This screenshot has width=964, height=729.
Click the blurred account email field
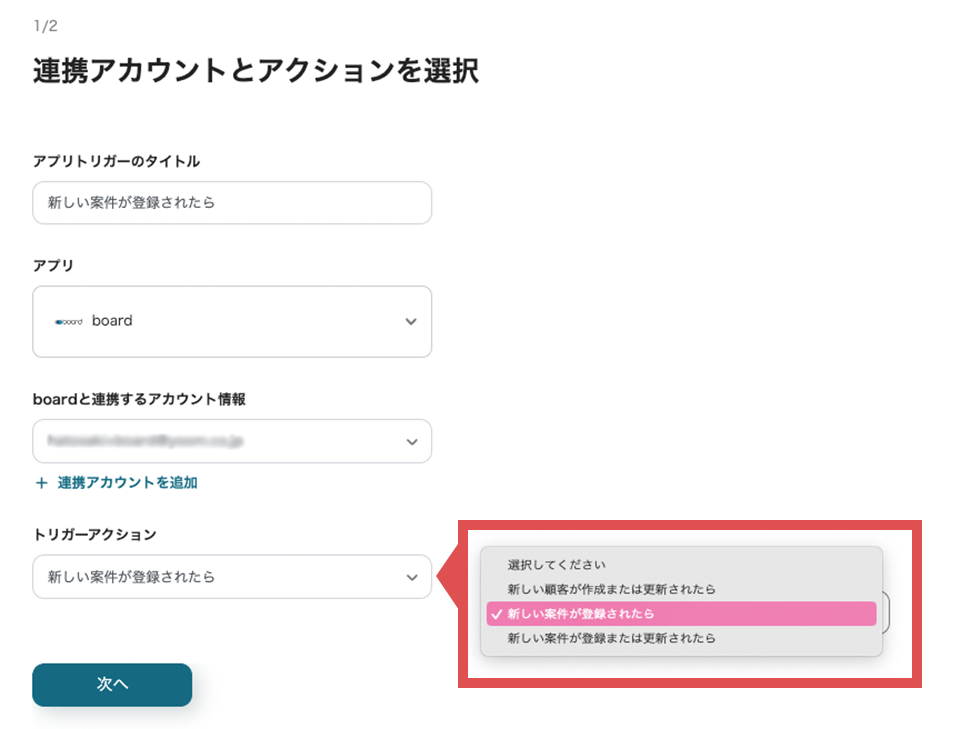click(x=200, y=441)
